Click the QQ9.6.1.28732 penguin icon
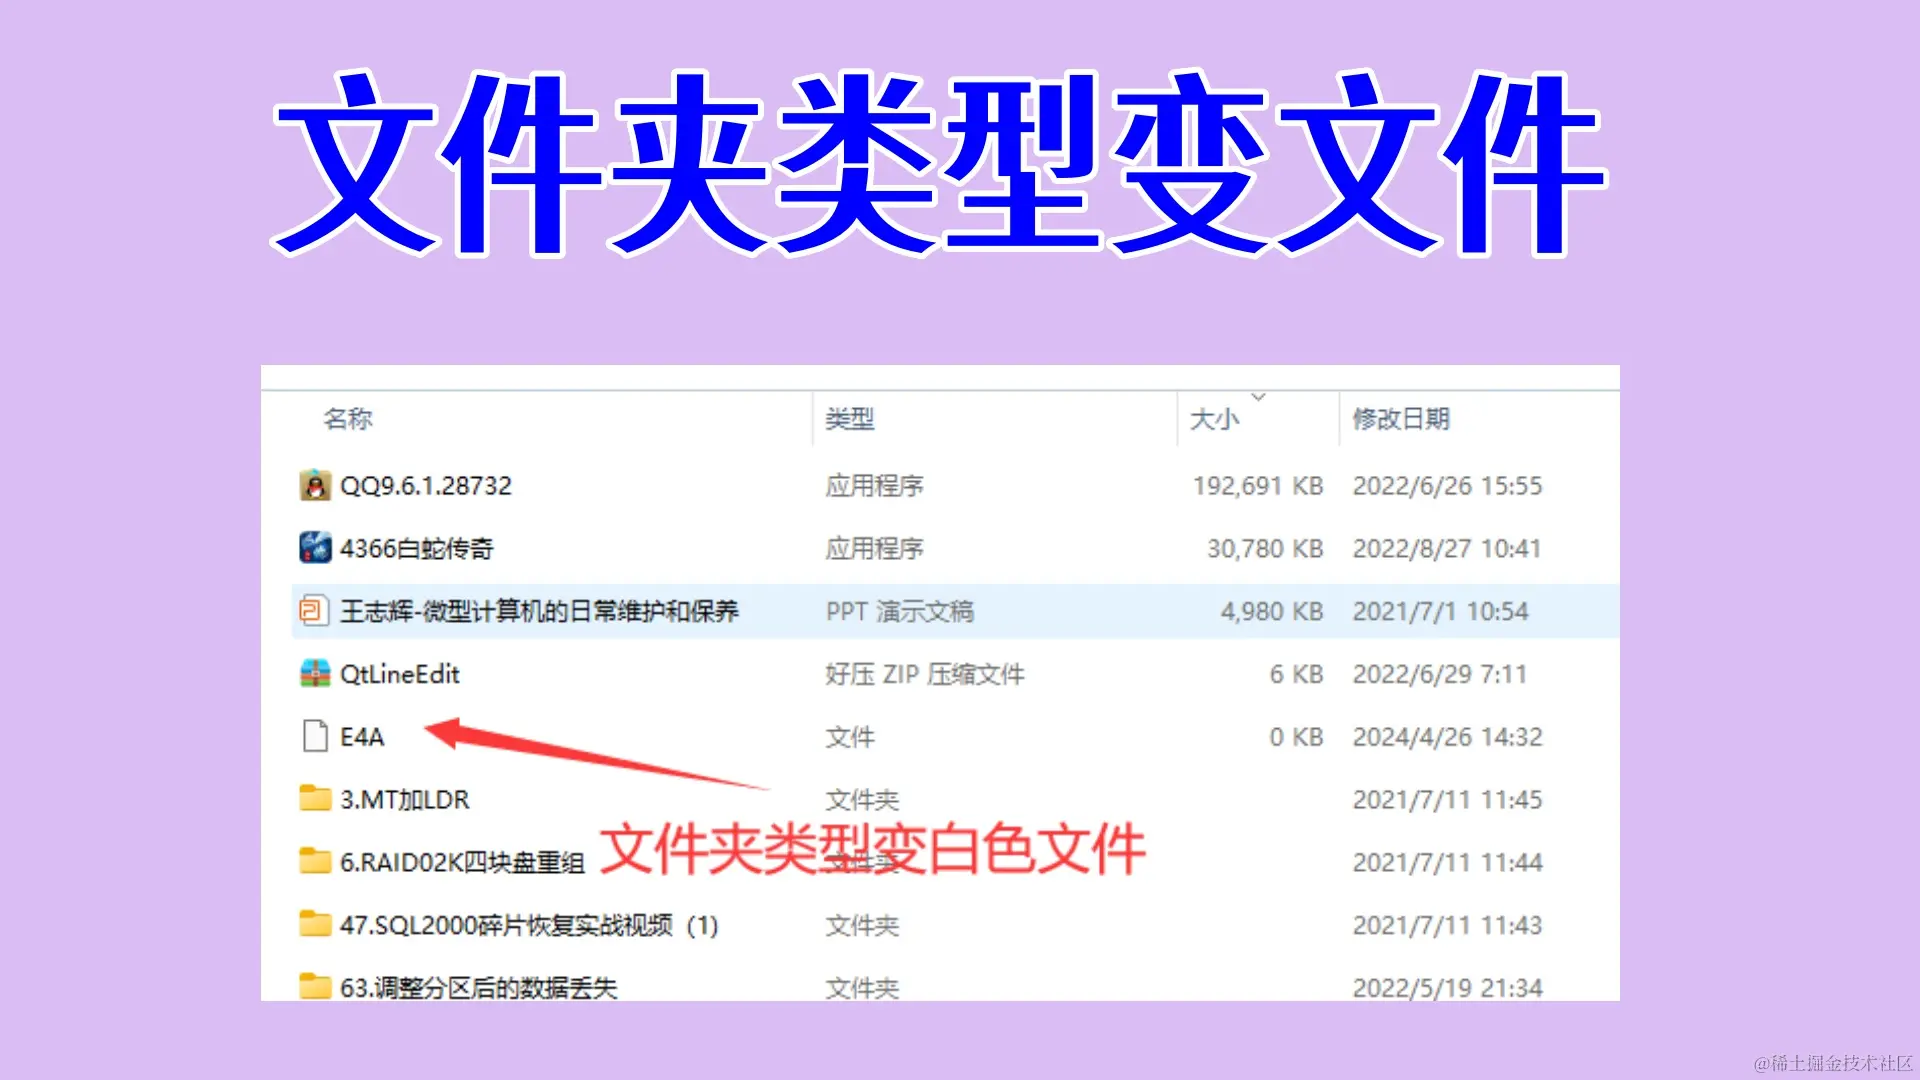This screenshot has width=1920, height=1080. pyautogui.click(x=315, y=485)
